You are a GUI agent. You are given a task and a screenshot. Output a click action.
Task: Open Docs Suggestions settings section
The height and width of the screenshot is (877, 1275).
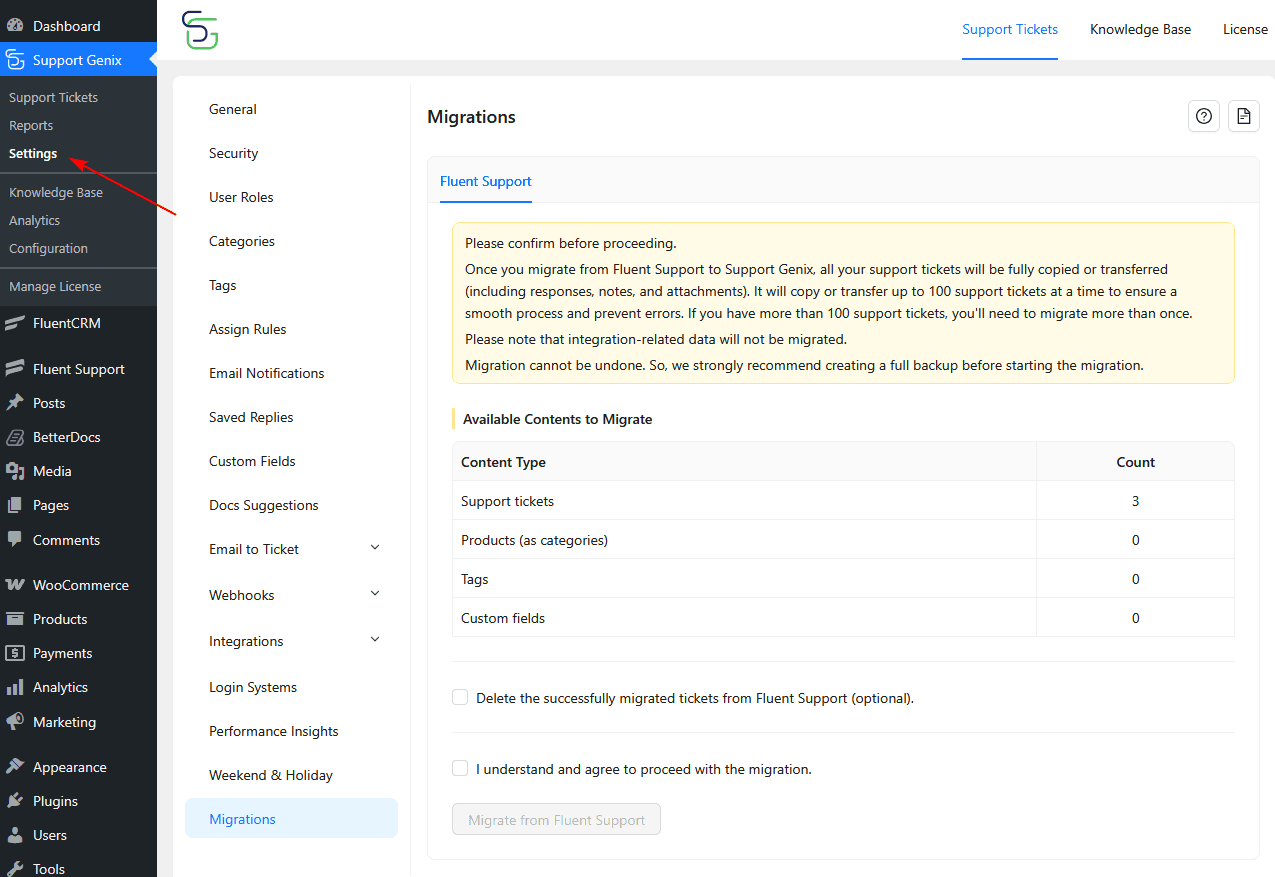click(291, 505)
